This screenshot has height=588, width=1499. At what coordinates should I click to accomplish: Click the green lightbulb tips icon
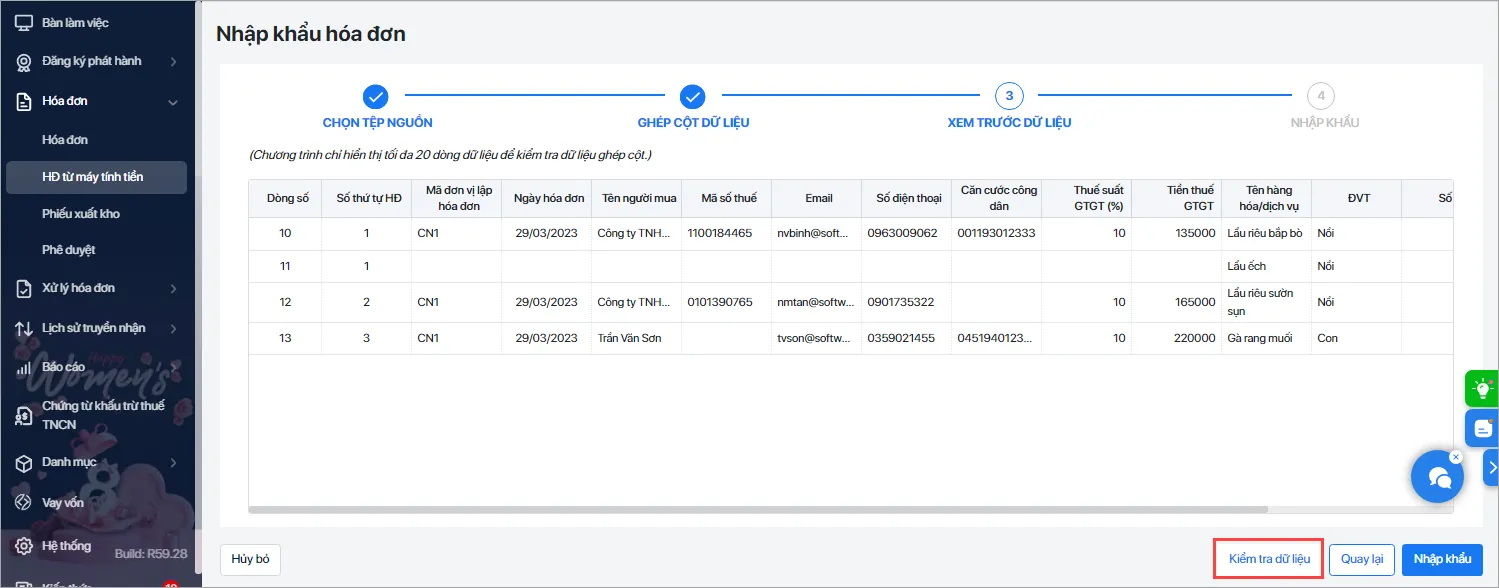[1481, 389]
